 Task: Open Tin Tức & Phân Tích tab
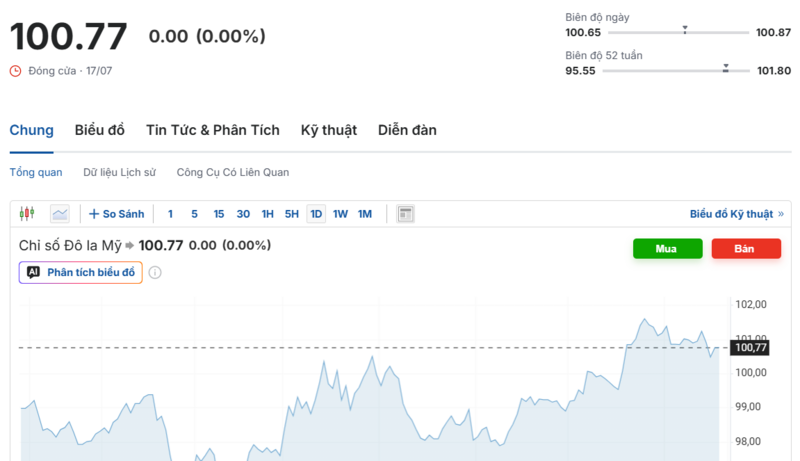(x=213, y=131)
